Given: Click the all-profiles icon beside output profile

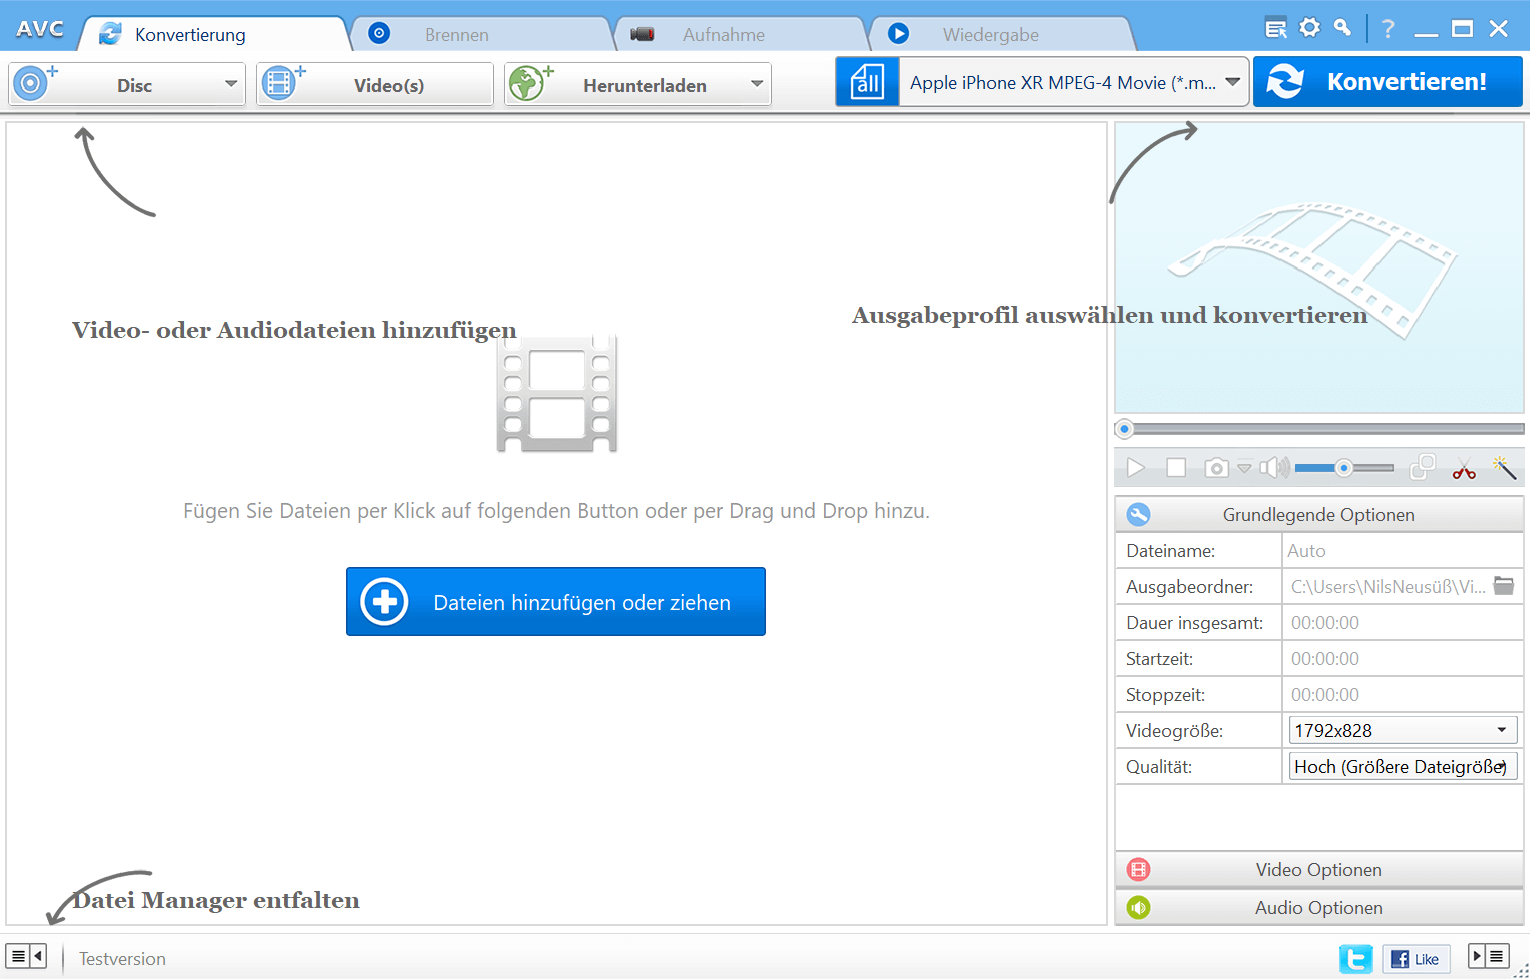Looking at the screenshot, I should (x=867, y=82).
